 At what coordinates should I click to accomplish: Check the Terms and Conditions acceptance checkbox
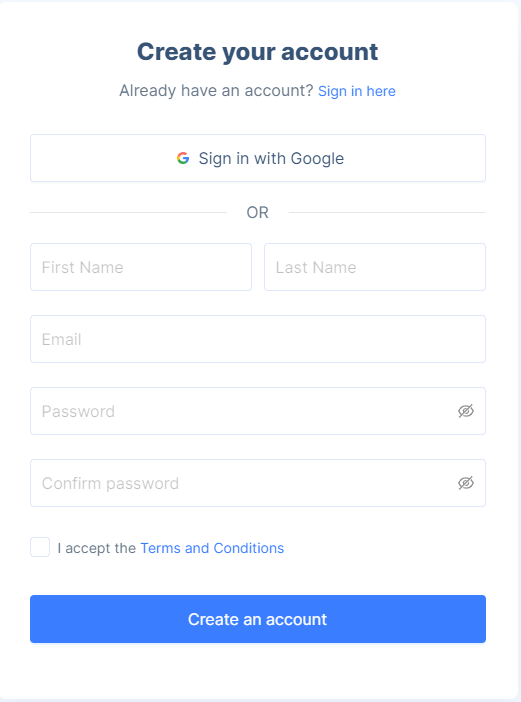coord(40,547)
